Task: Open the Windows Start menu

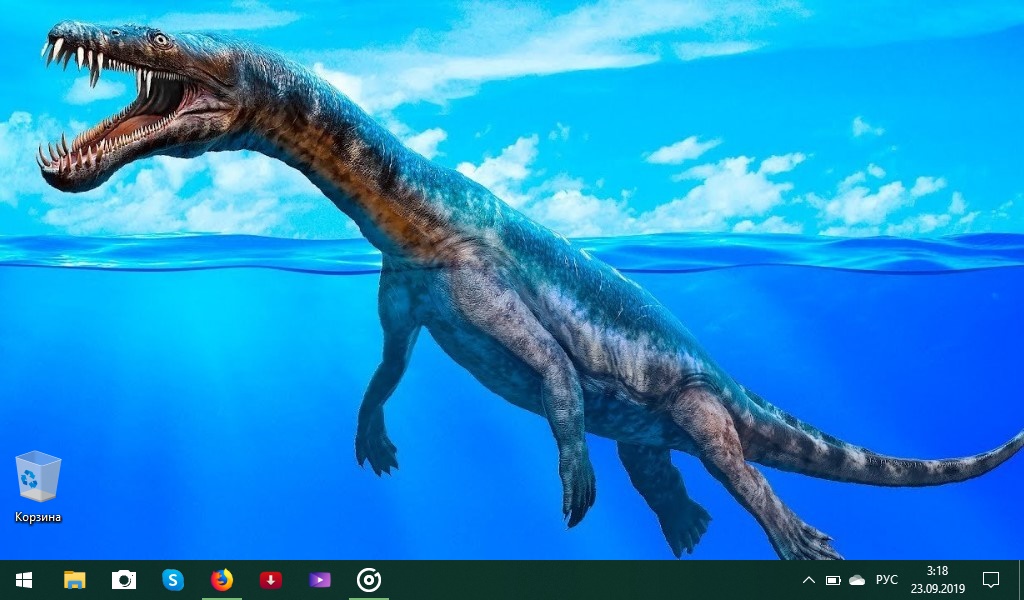Action: 24,580
